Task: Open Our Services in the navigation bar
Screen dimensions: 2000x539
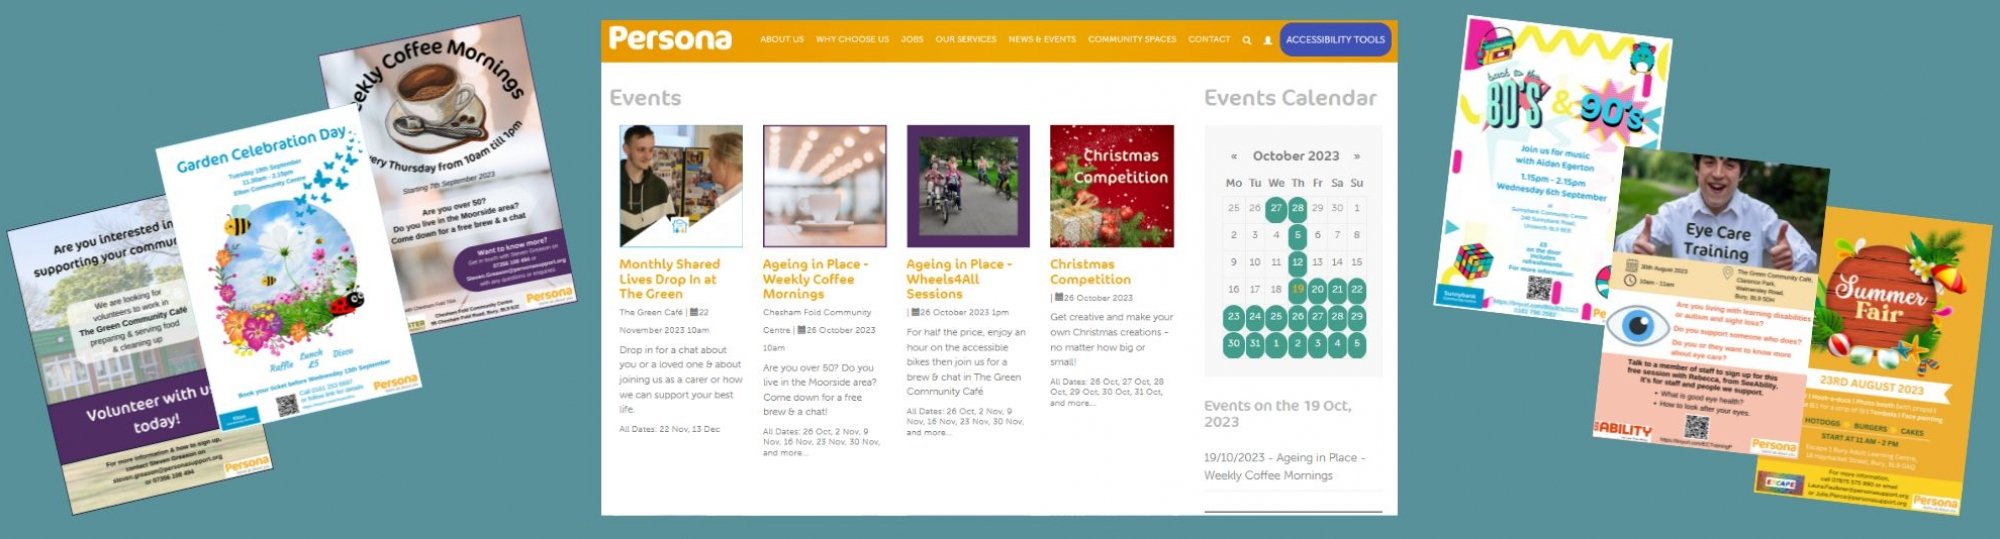Action: pos(966,40)
